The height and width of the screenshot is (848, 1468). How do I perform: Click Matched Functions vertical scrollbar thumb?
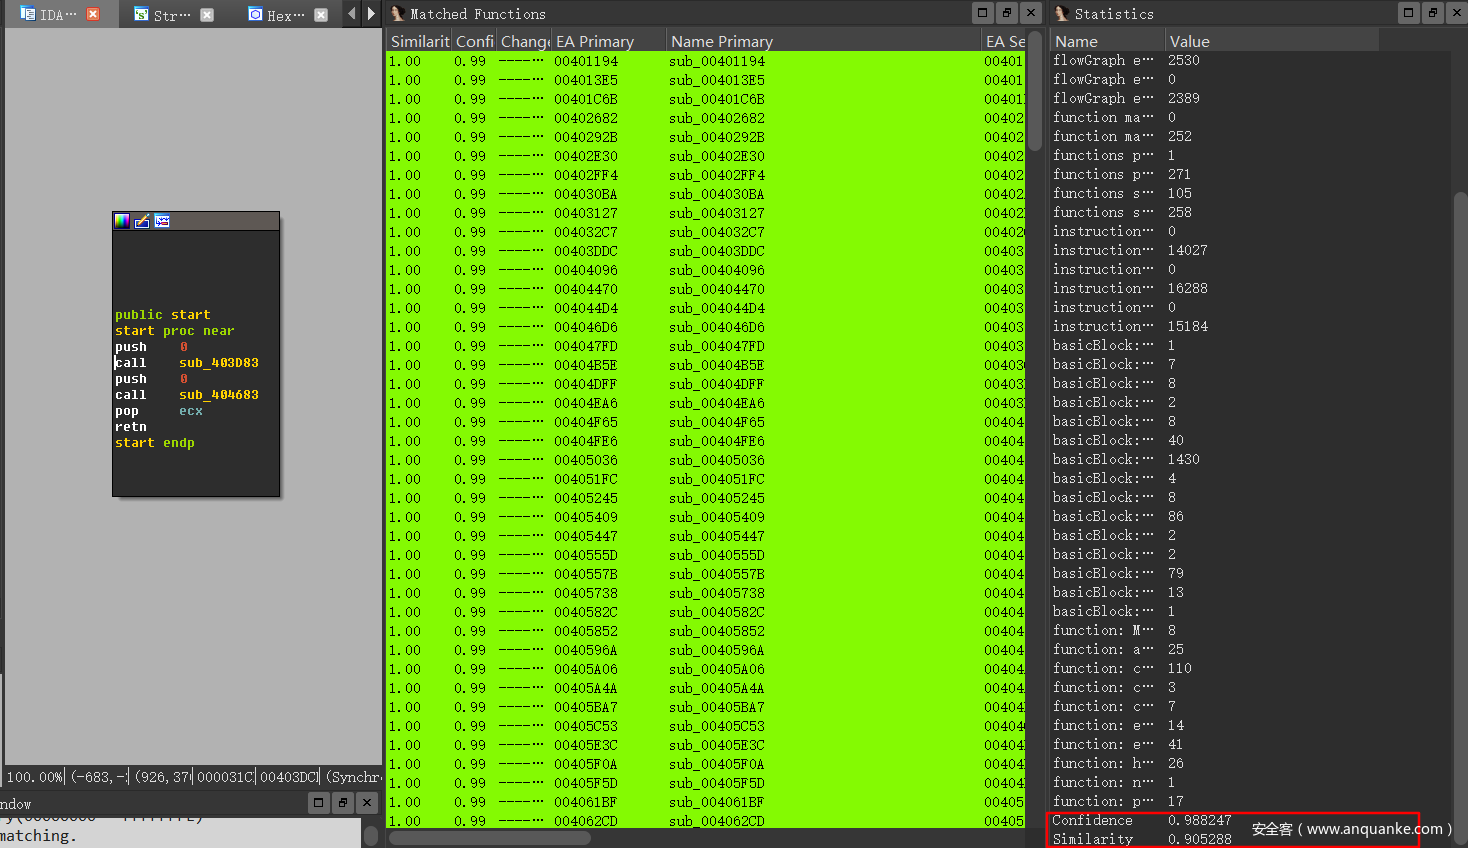click(1036, 92)
